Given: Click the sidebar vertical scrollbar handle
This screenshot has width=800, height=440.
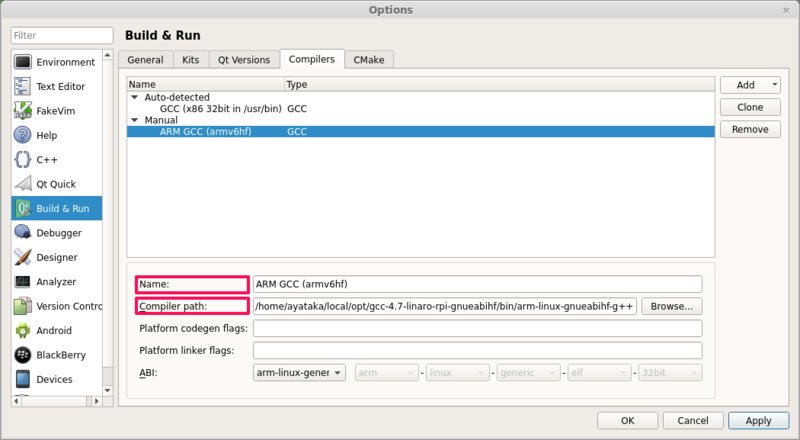Looking at the screenshot, I should click(108, 376).
